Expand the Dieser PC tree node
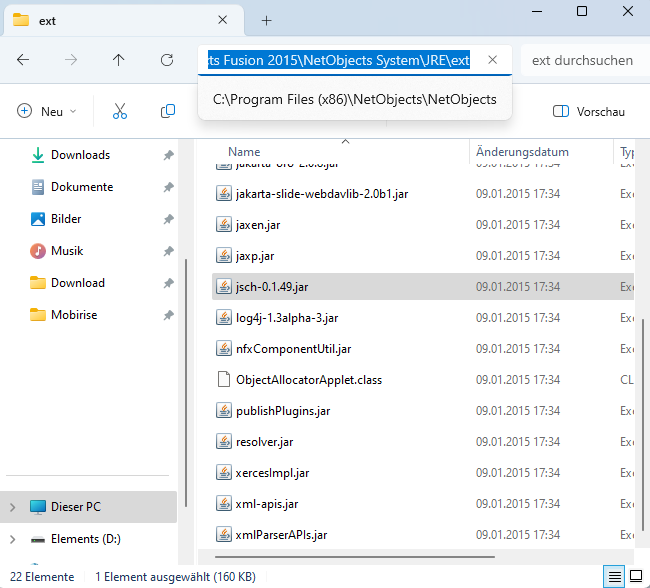Image resolution: width=650 pixels, height=588 pixels. click(x=12, y=507)
